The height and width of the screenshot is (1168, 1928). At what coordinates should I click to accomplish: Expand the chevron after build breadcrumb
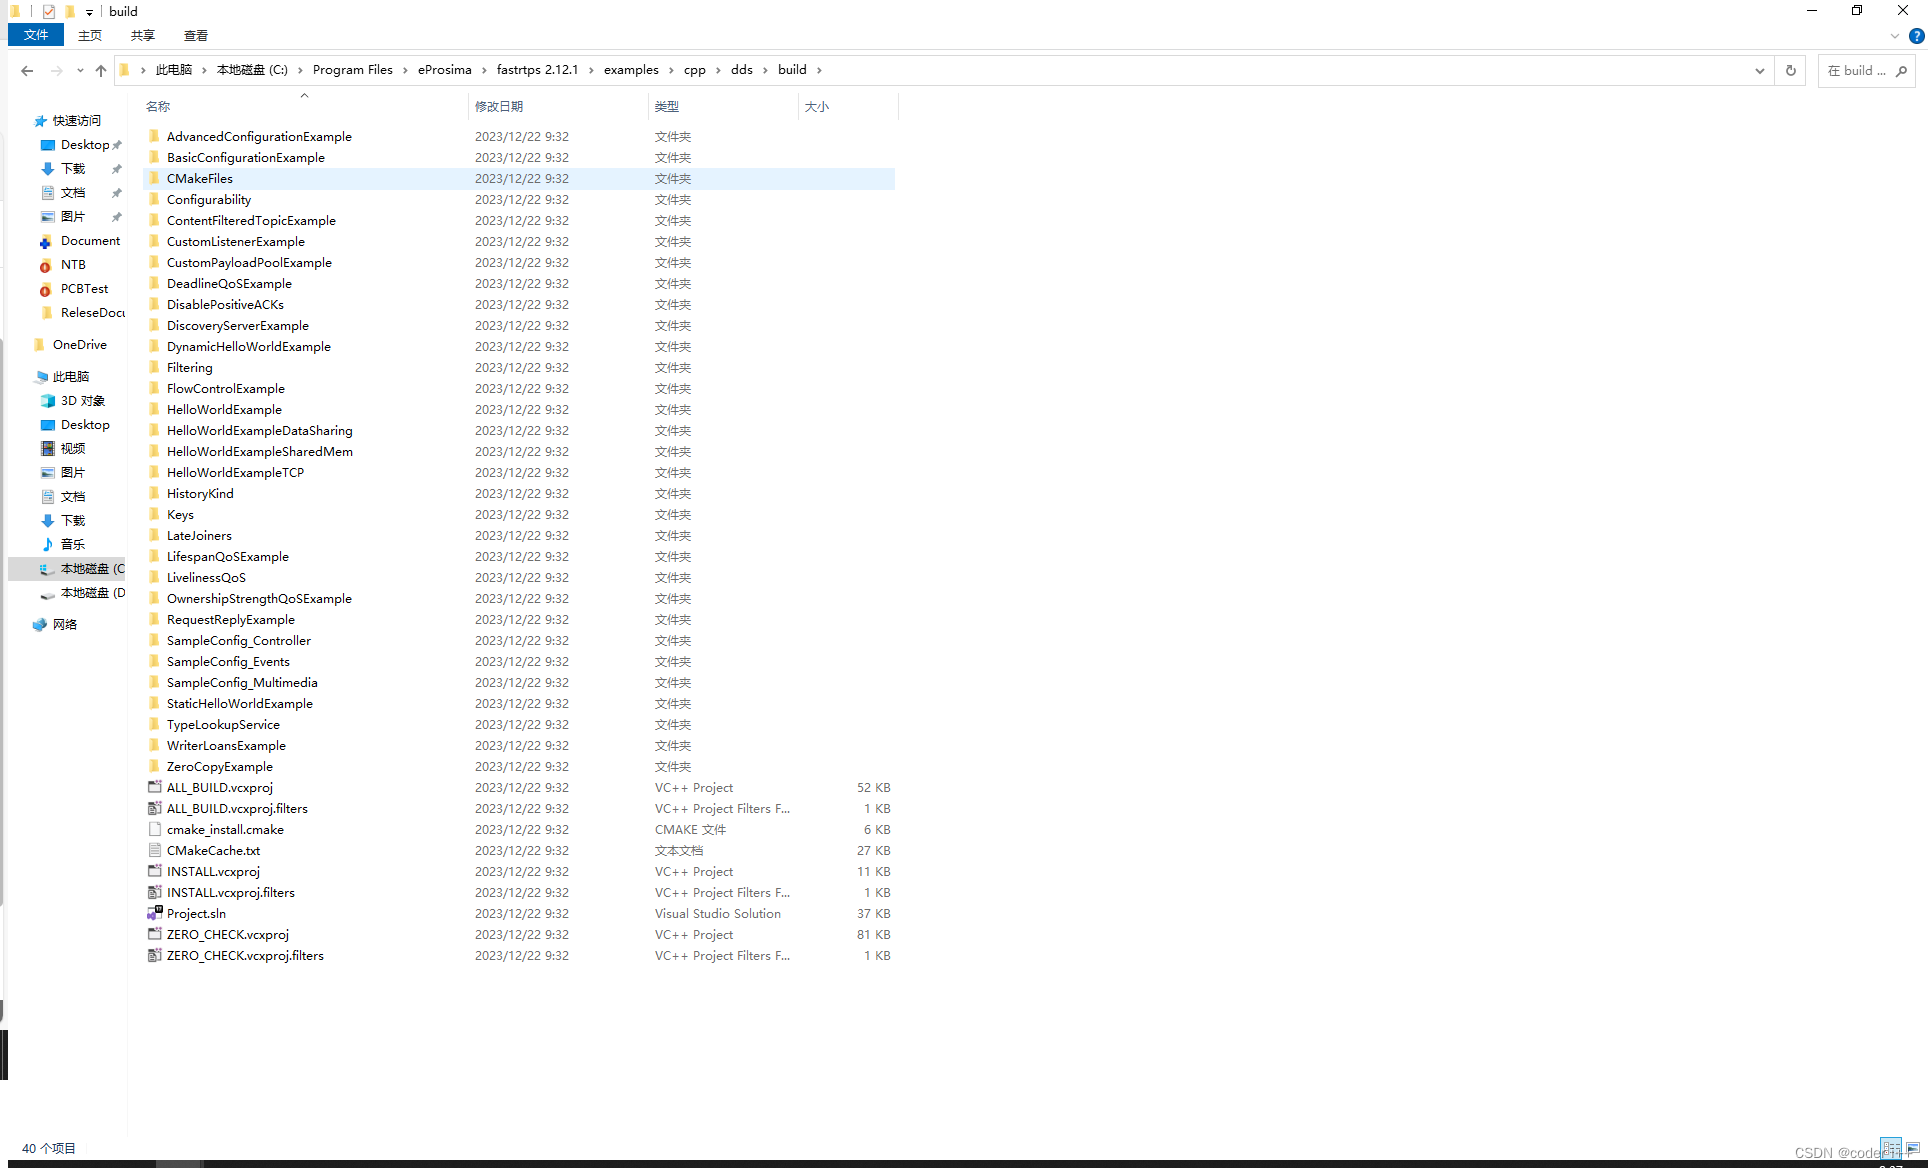[x=819, y=70]
